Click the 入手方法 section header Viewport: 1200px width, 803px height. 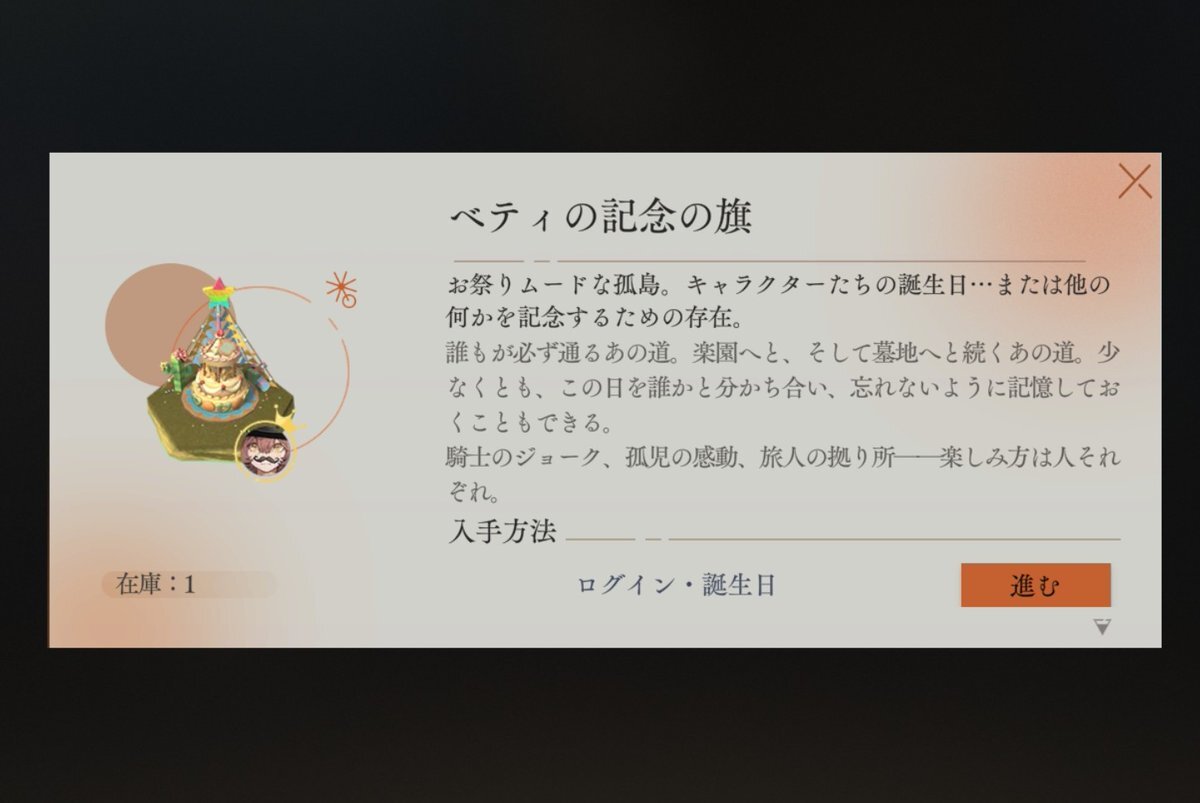[501, 530]
